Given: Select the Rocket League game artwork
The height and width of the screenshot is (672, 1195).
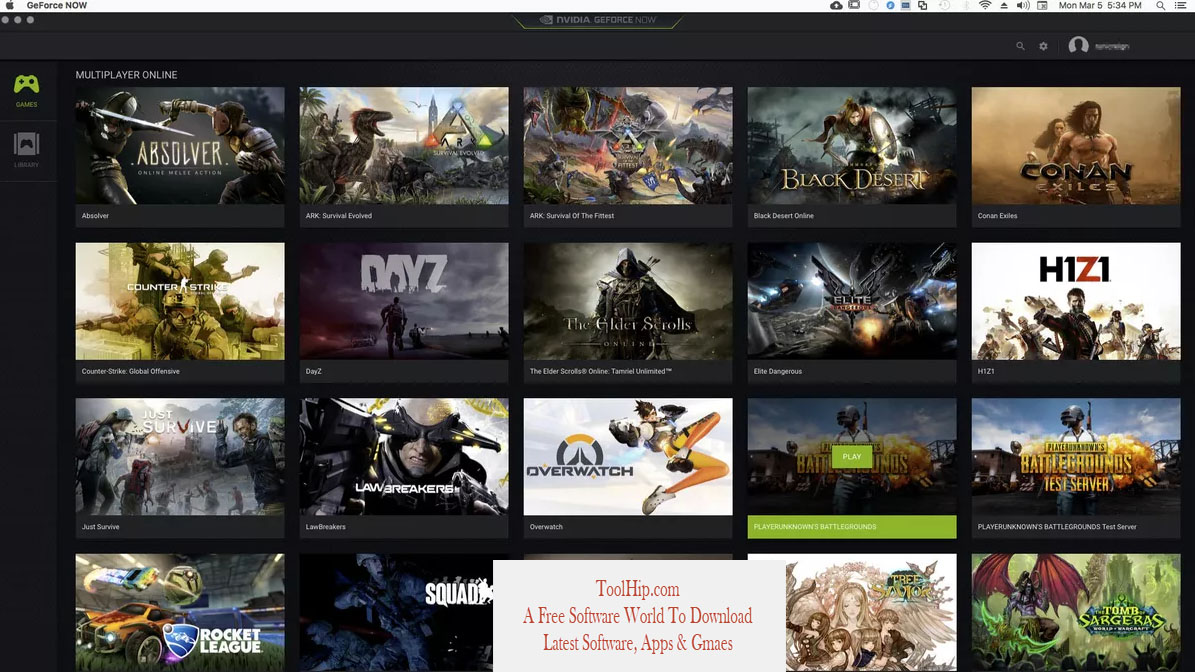Looking at the screenshot, I should (180, 612).
